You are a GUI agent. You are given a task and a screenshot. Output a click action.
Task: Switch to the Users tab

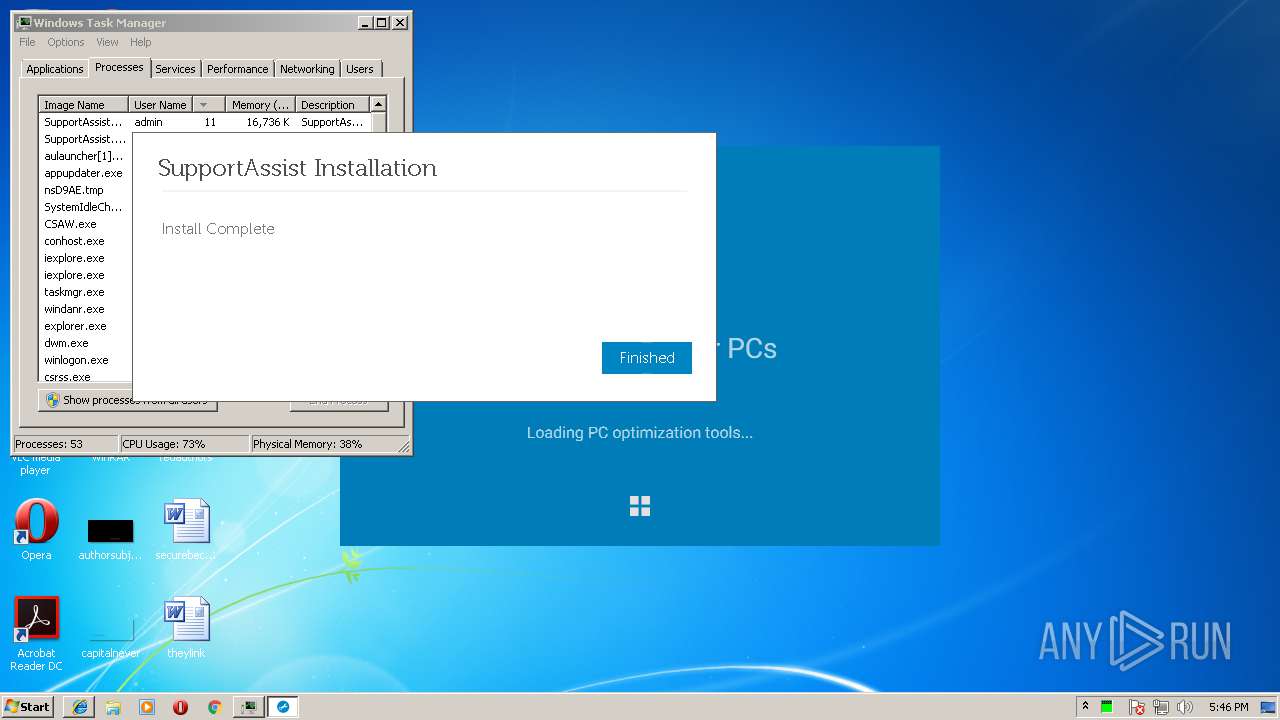pos(360,69)
